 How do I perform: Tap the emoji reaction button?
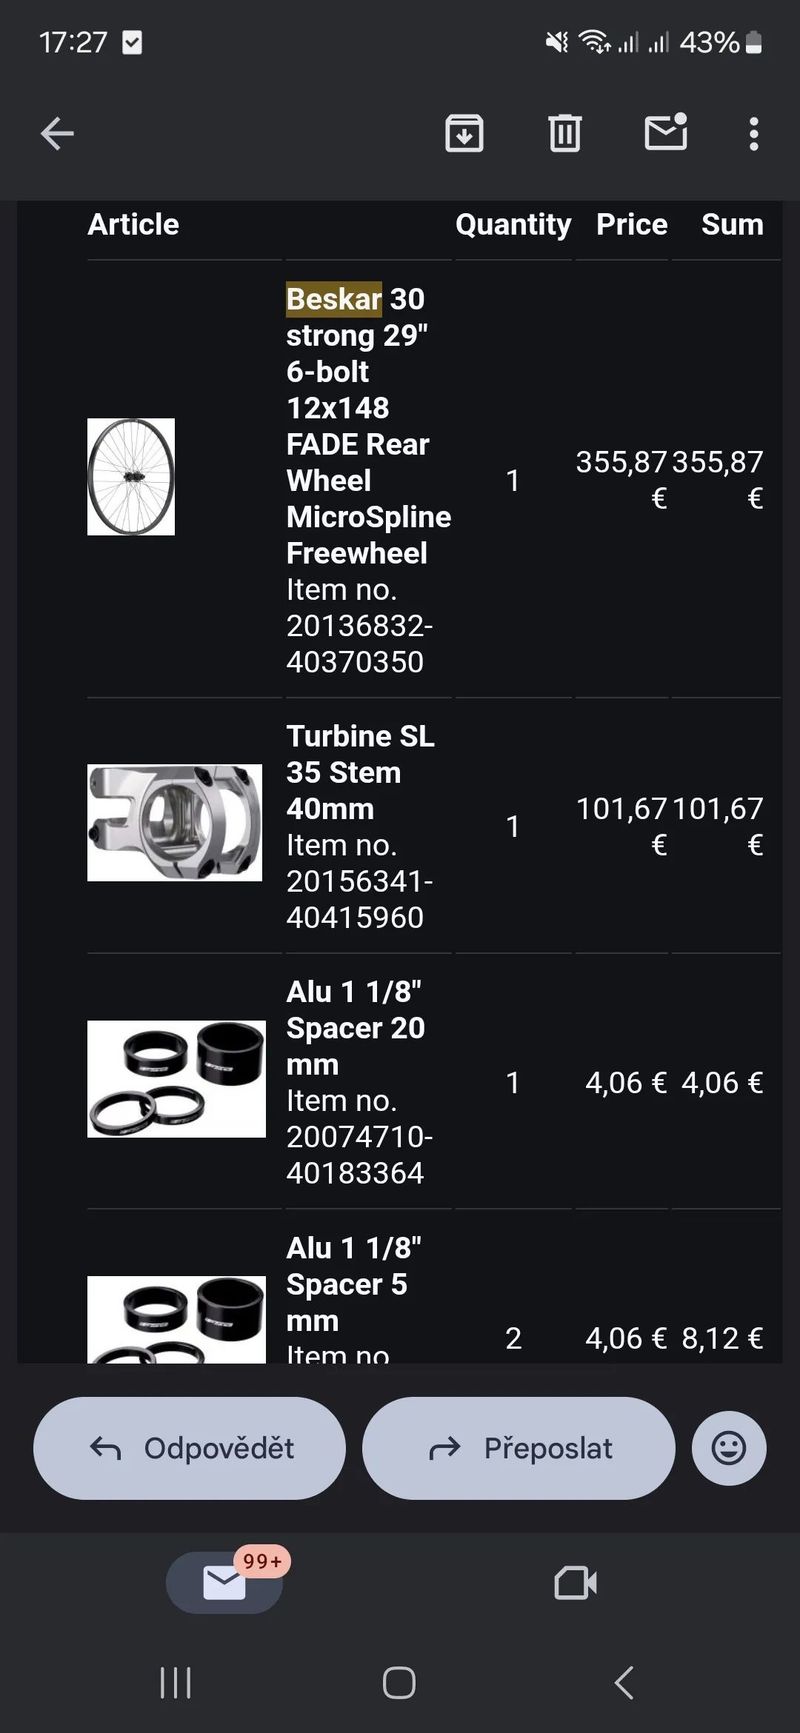[729, 1447]
